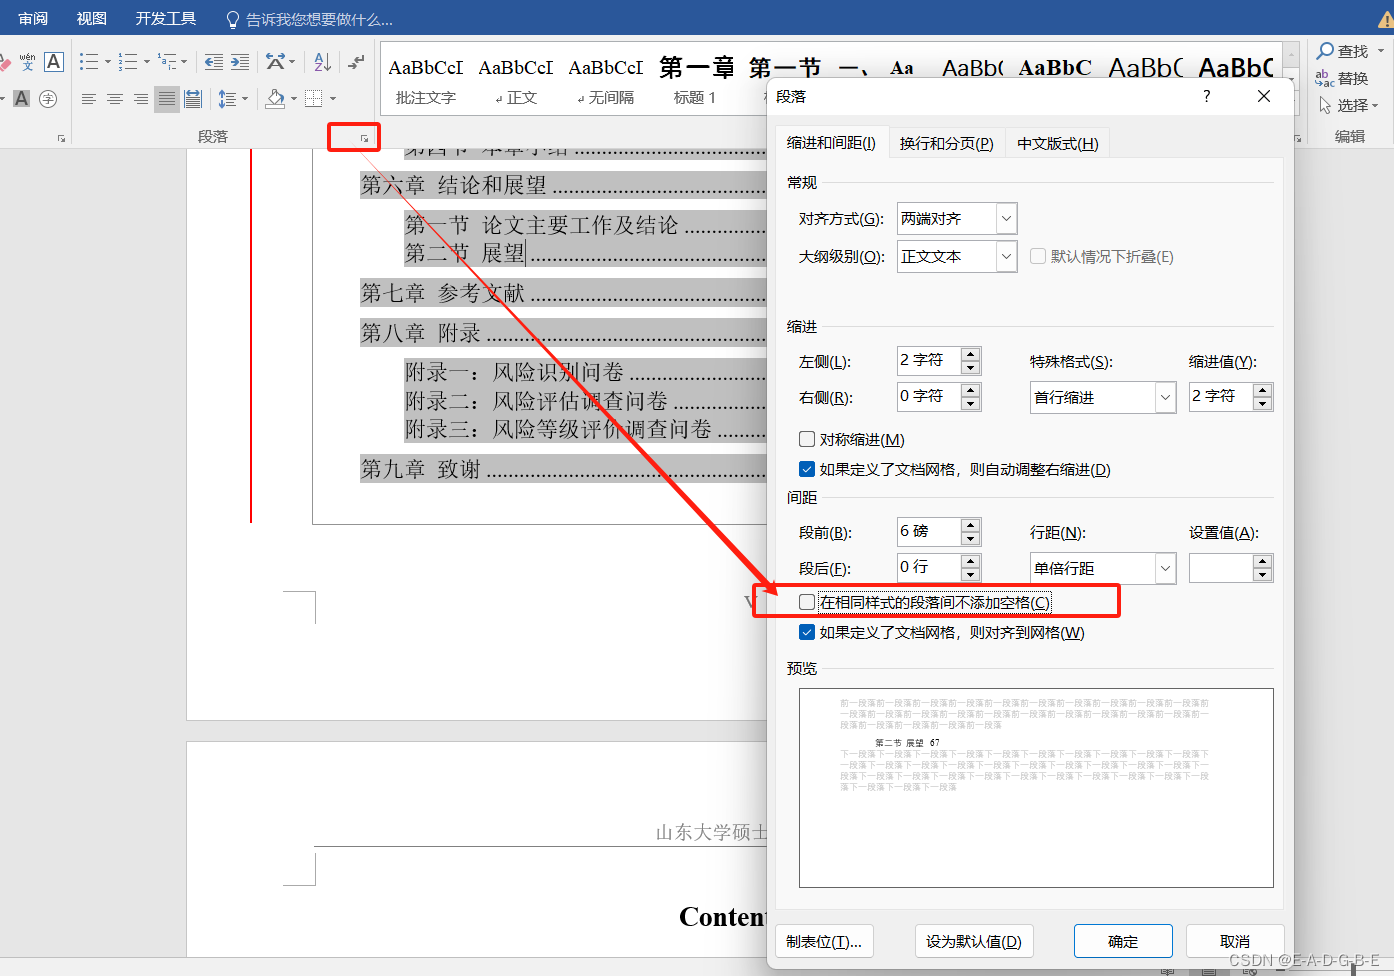
Task: Apply the 标题 1 style
Action: [695, 79]
